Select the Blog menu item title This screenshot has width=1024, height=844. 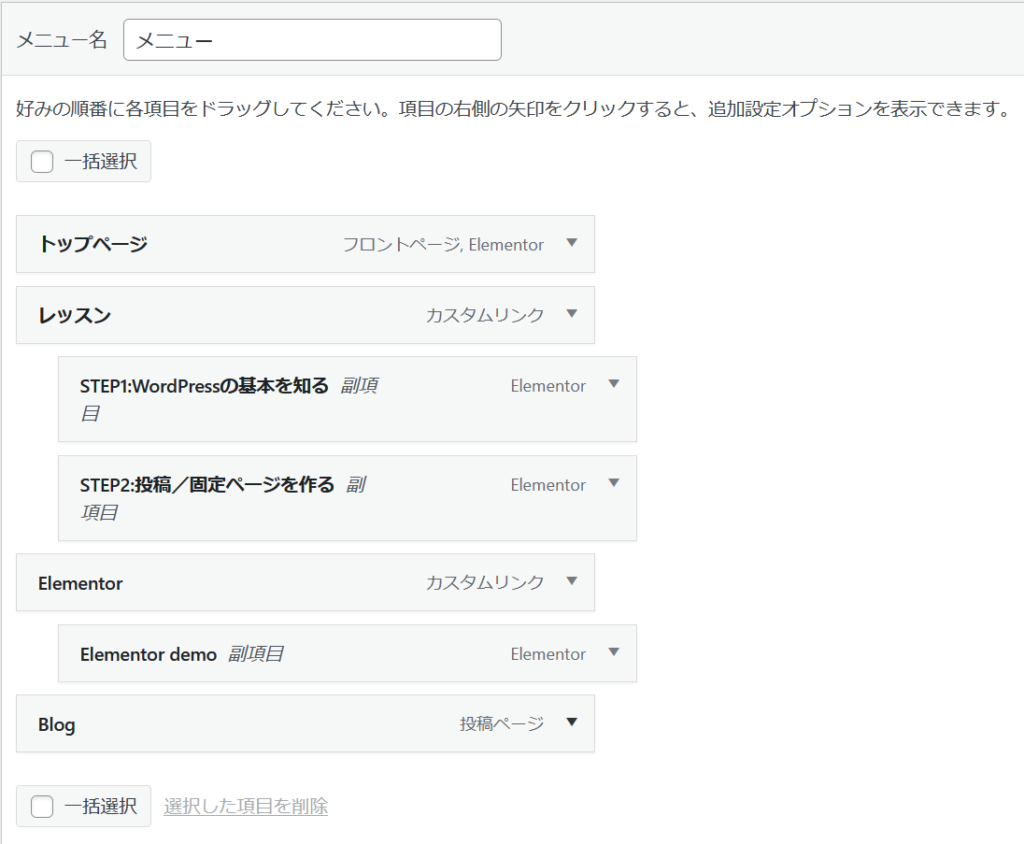tap(57, 724)
